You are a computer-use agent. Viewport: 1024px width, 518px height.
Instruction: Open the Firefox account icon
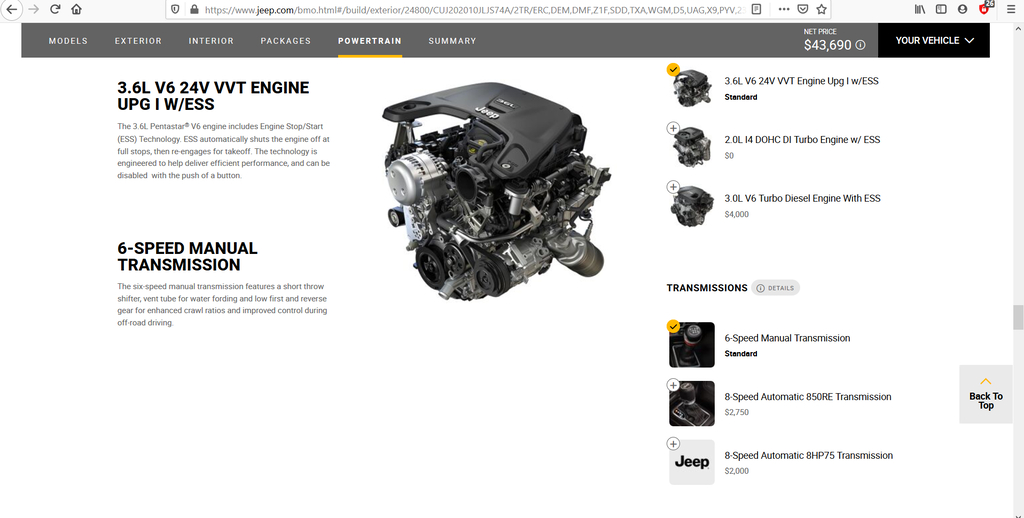pos(962,9)
